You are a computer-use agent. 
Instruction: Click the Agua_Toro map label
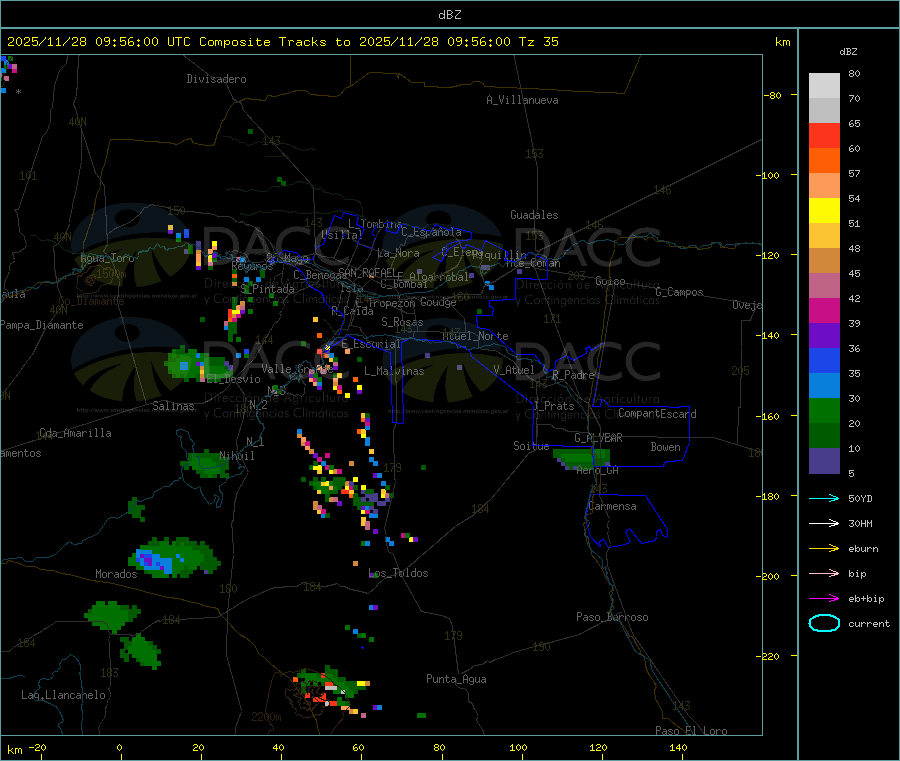click(x=107, y=258)
